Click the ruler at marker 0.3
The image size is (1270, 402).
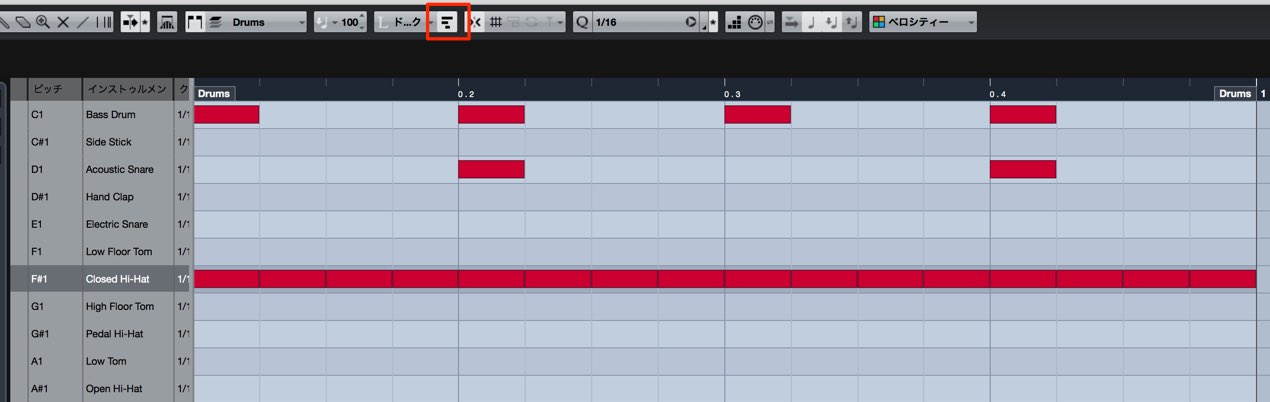point(731,93)
